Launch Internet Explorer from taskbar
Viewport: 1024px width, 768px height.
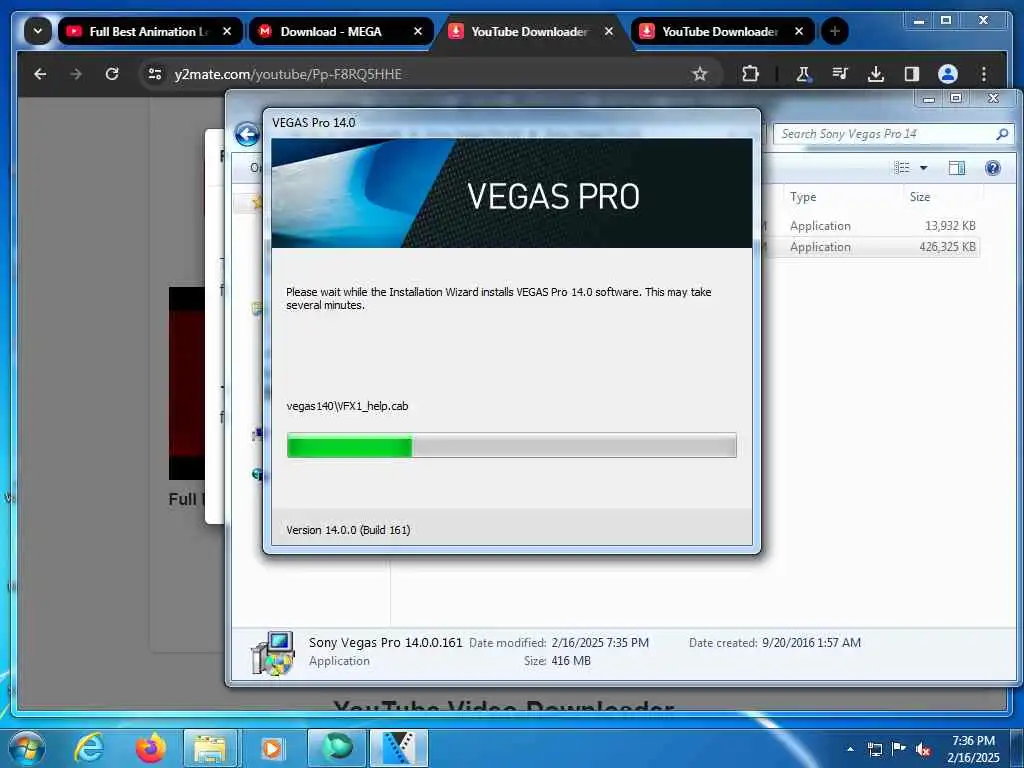tap(88, 748)
